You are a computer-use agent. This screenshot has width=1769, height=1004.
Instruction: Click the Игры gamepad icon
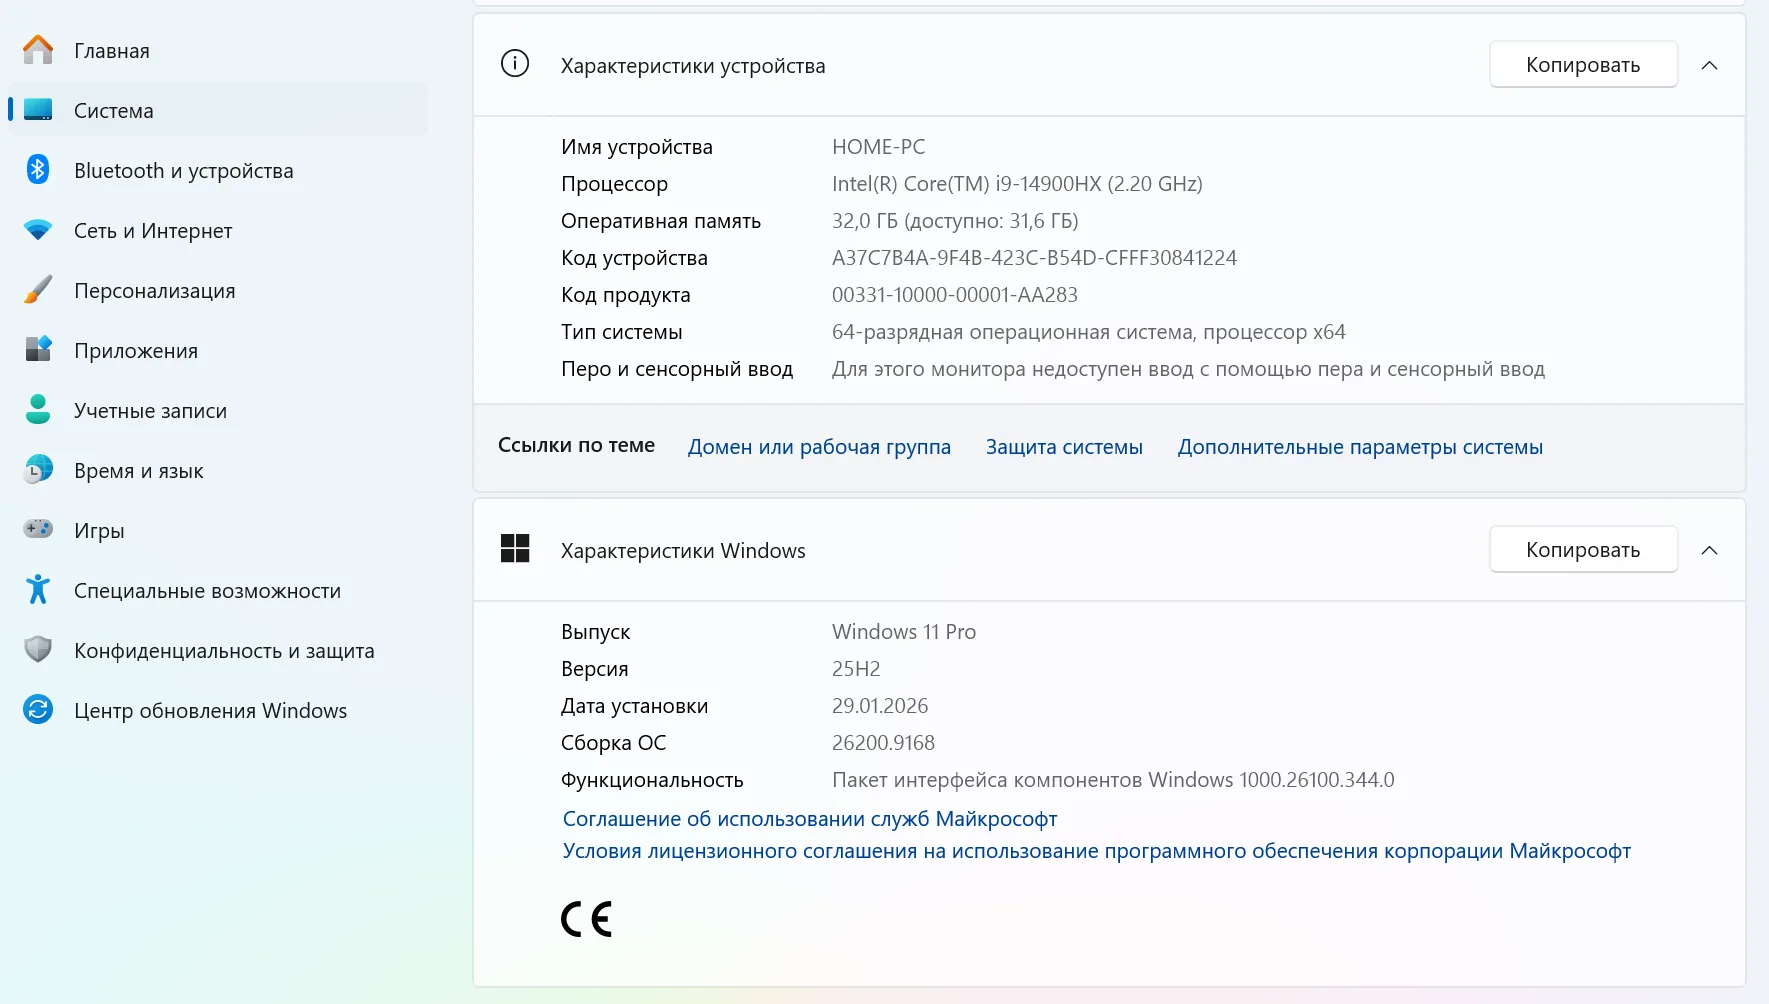click(x=38, y=529)
